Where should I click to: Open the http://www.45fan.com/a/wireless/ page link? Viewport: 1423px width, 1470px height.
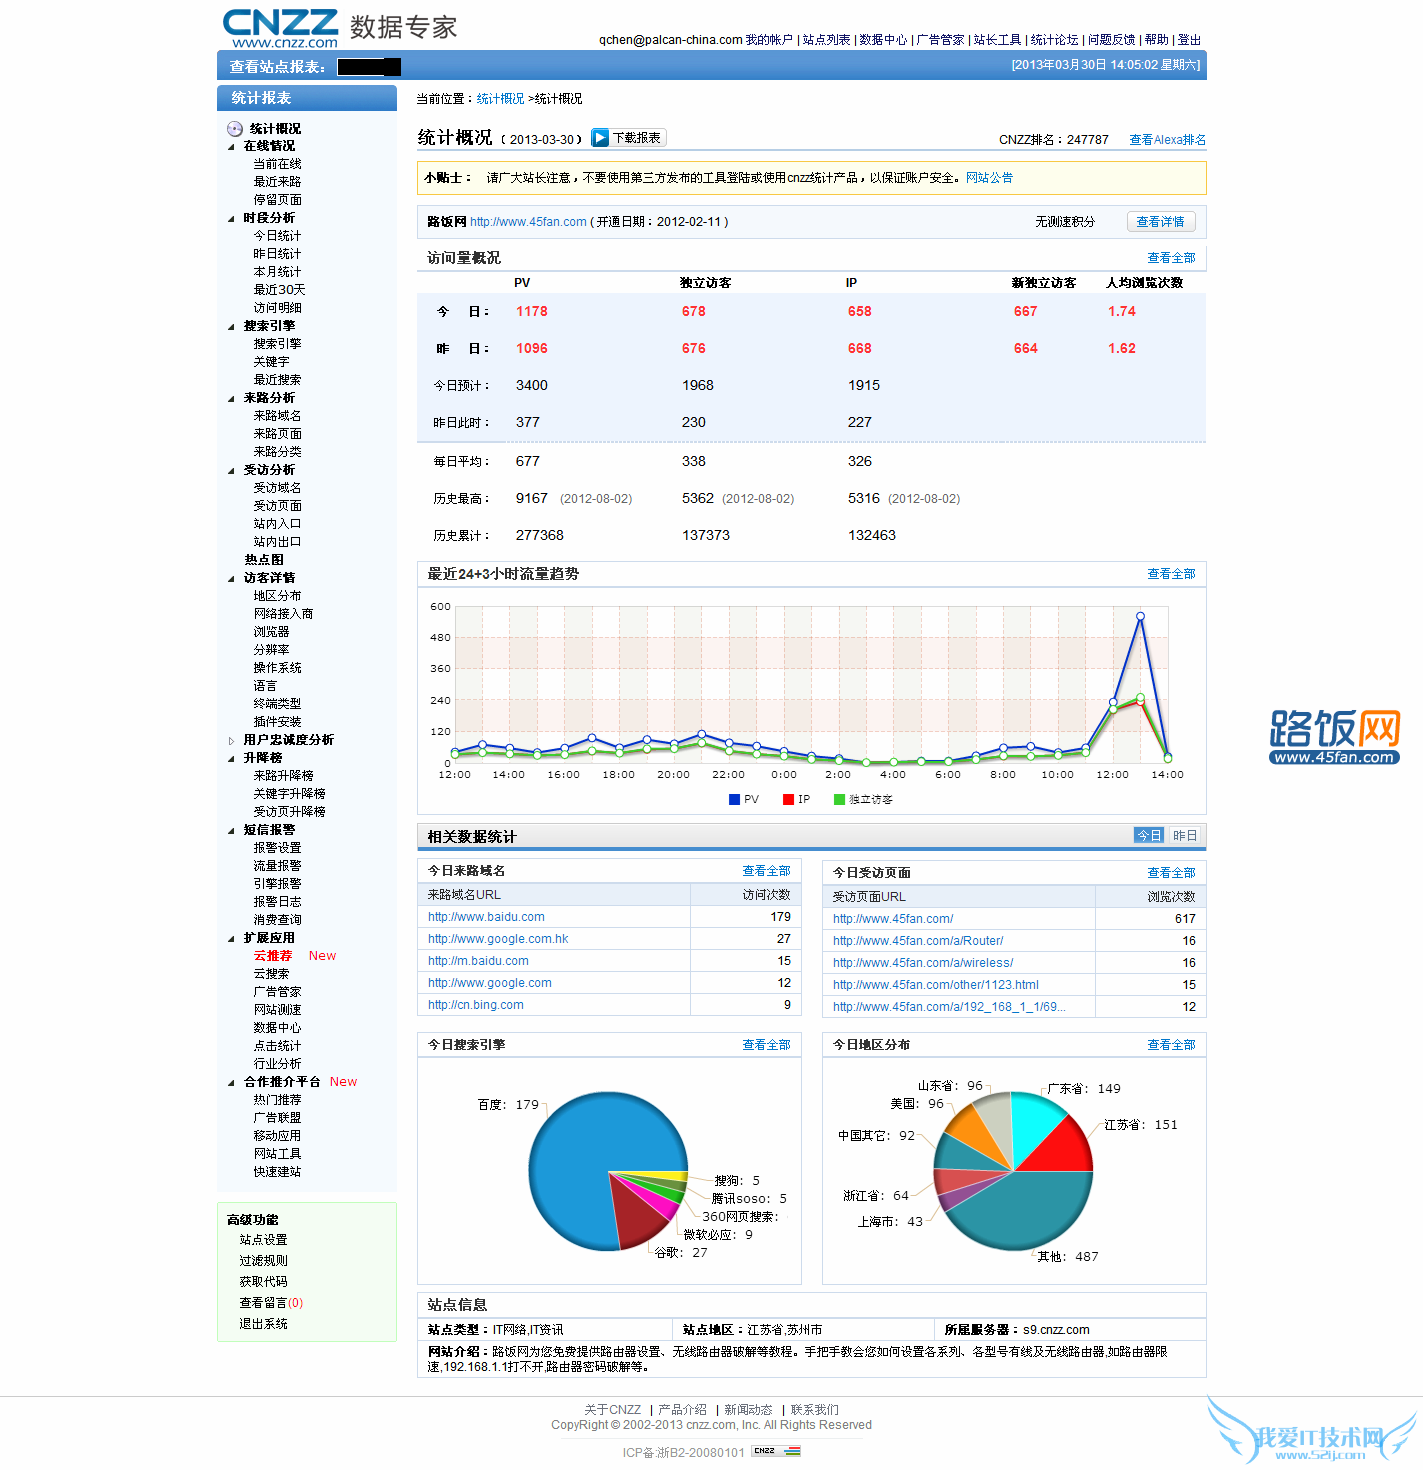pyautogui.click(x=923, y=963)
